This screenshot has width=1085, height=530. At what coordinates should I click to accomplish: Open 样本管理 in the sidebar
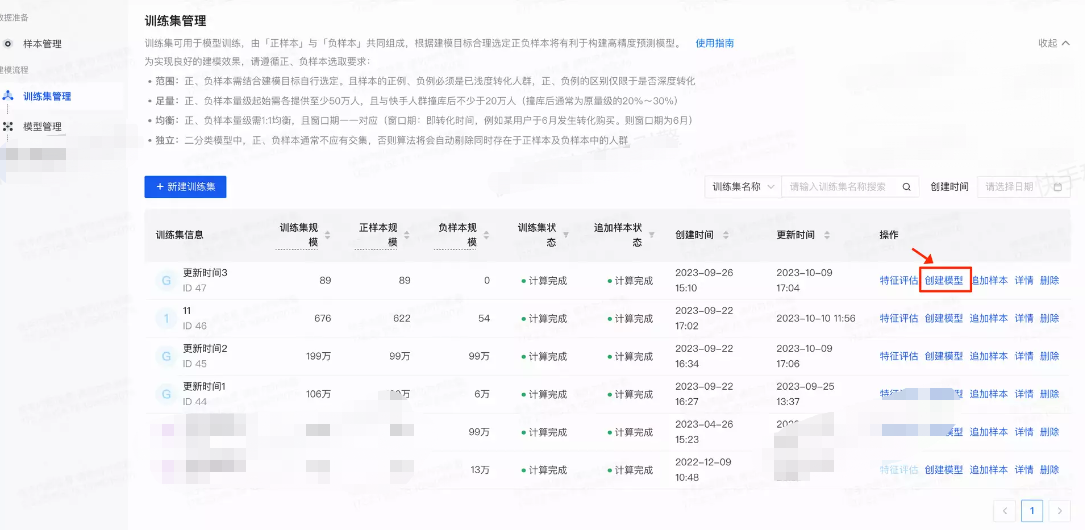42,44
